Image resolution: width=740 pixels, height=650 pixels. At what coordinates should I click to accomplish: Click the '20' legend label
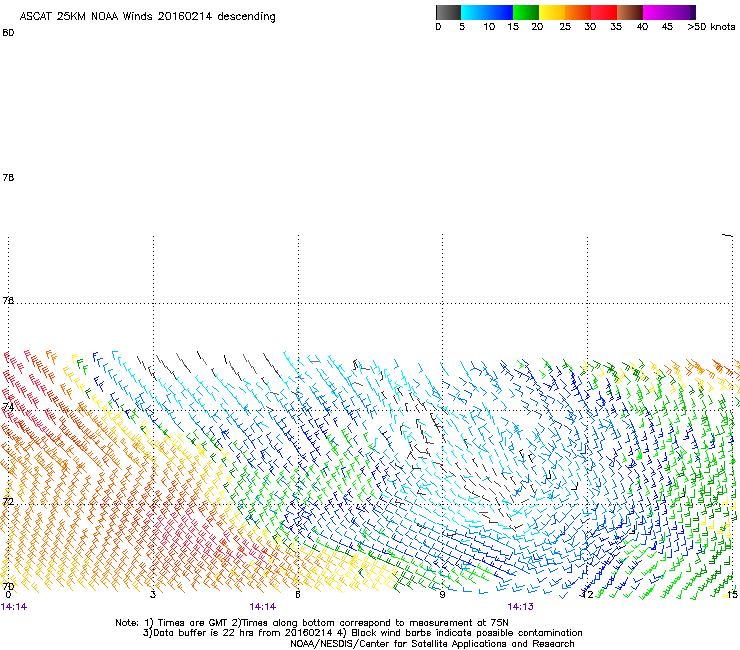pyautogui.click(x=537, y=27)
